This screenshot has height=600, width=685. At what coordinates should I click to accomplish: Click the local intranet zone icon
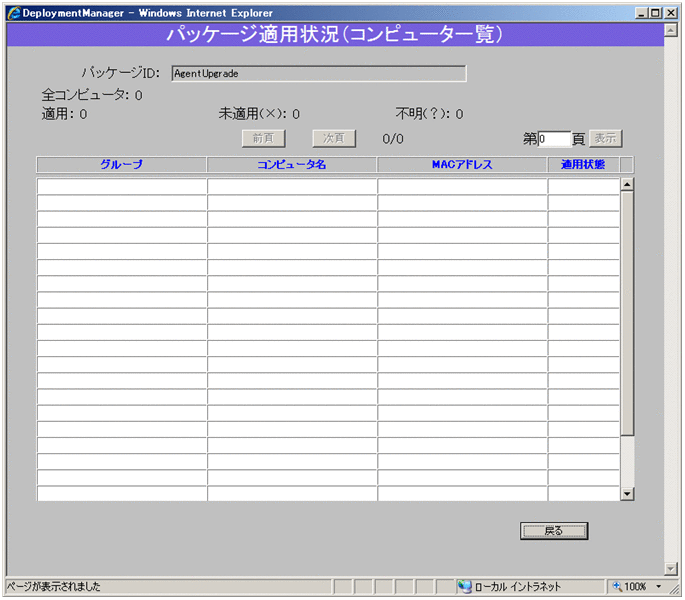(465, 587)
